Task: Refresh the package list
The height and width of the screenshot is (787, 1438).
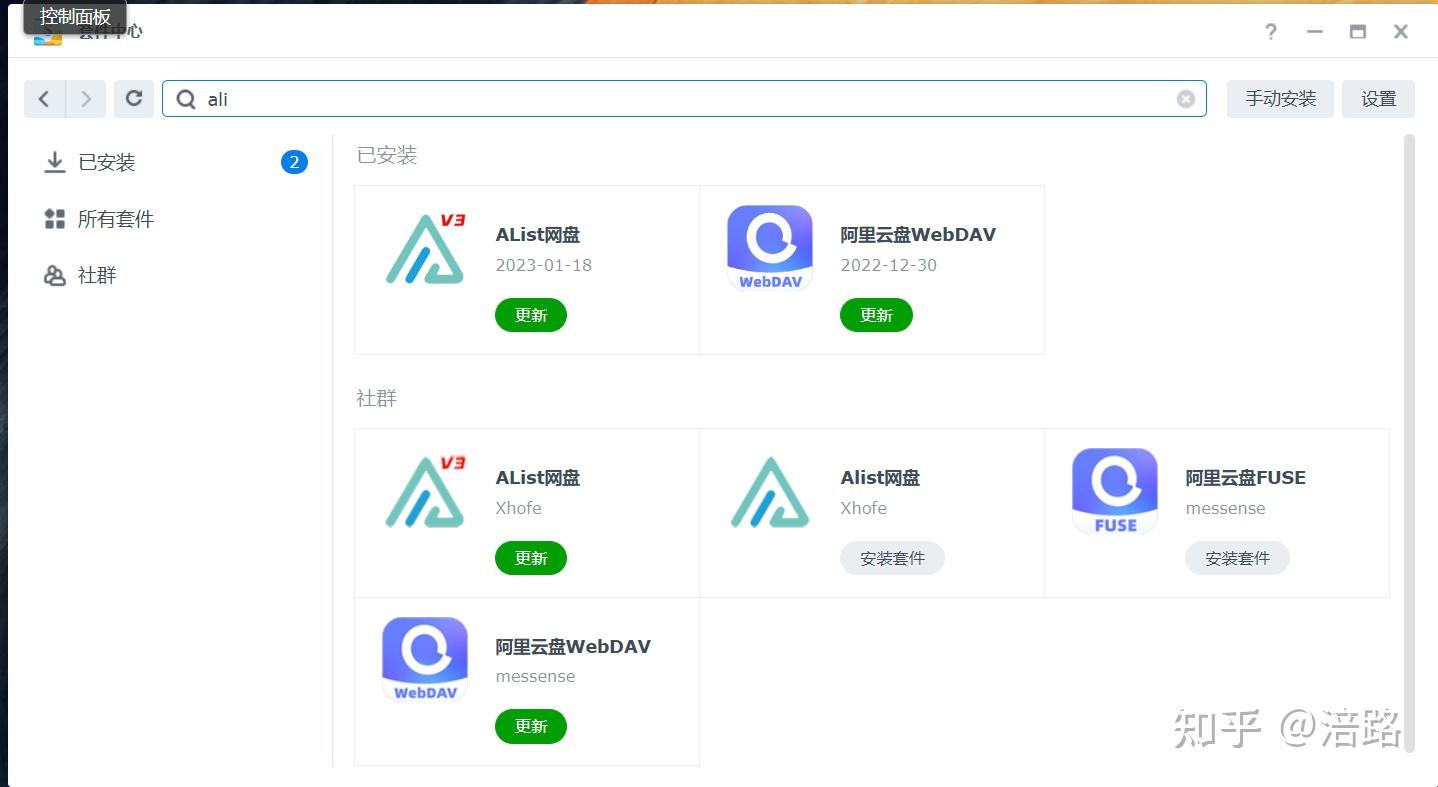Action: pos(134,99)
